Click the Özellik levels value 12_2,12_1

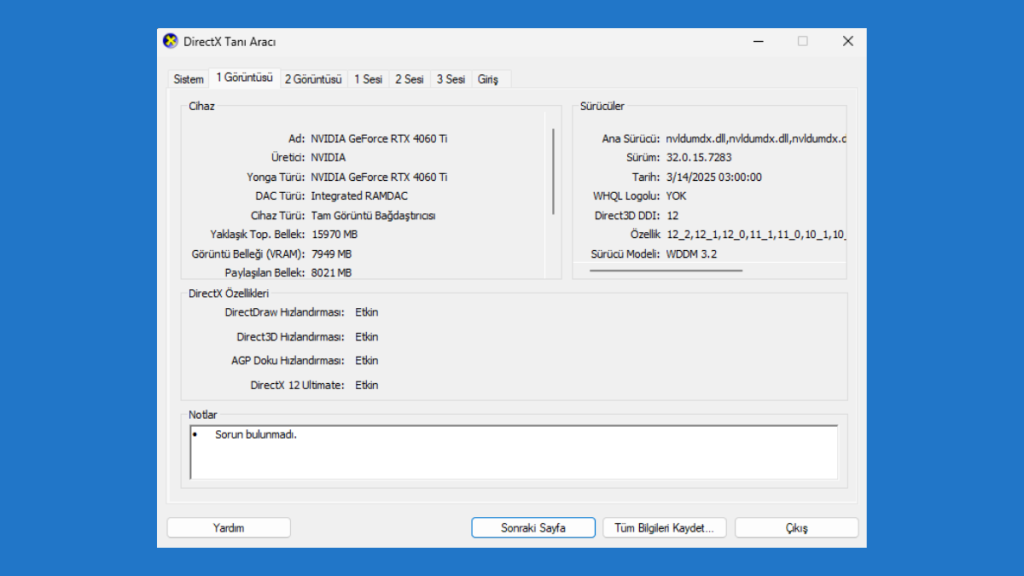[x=756, y=234]
